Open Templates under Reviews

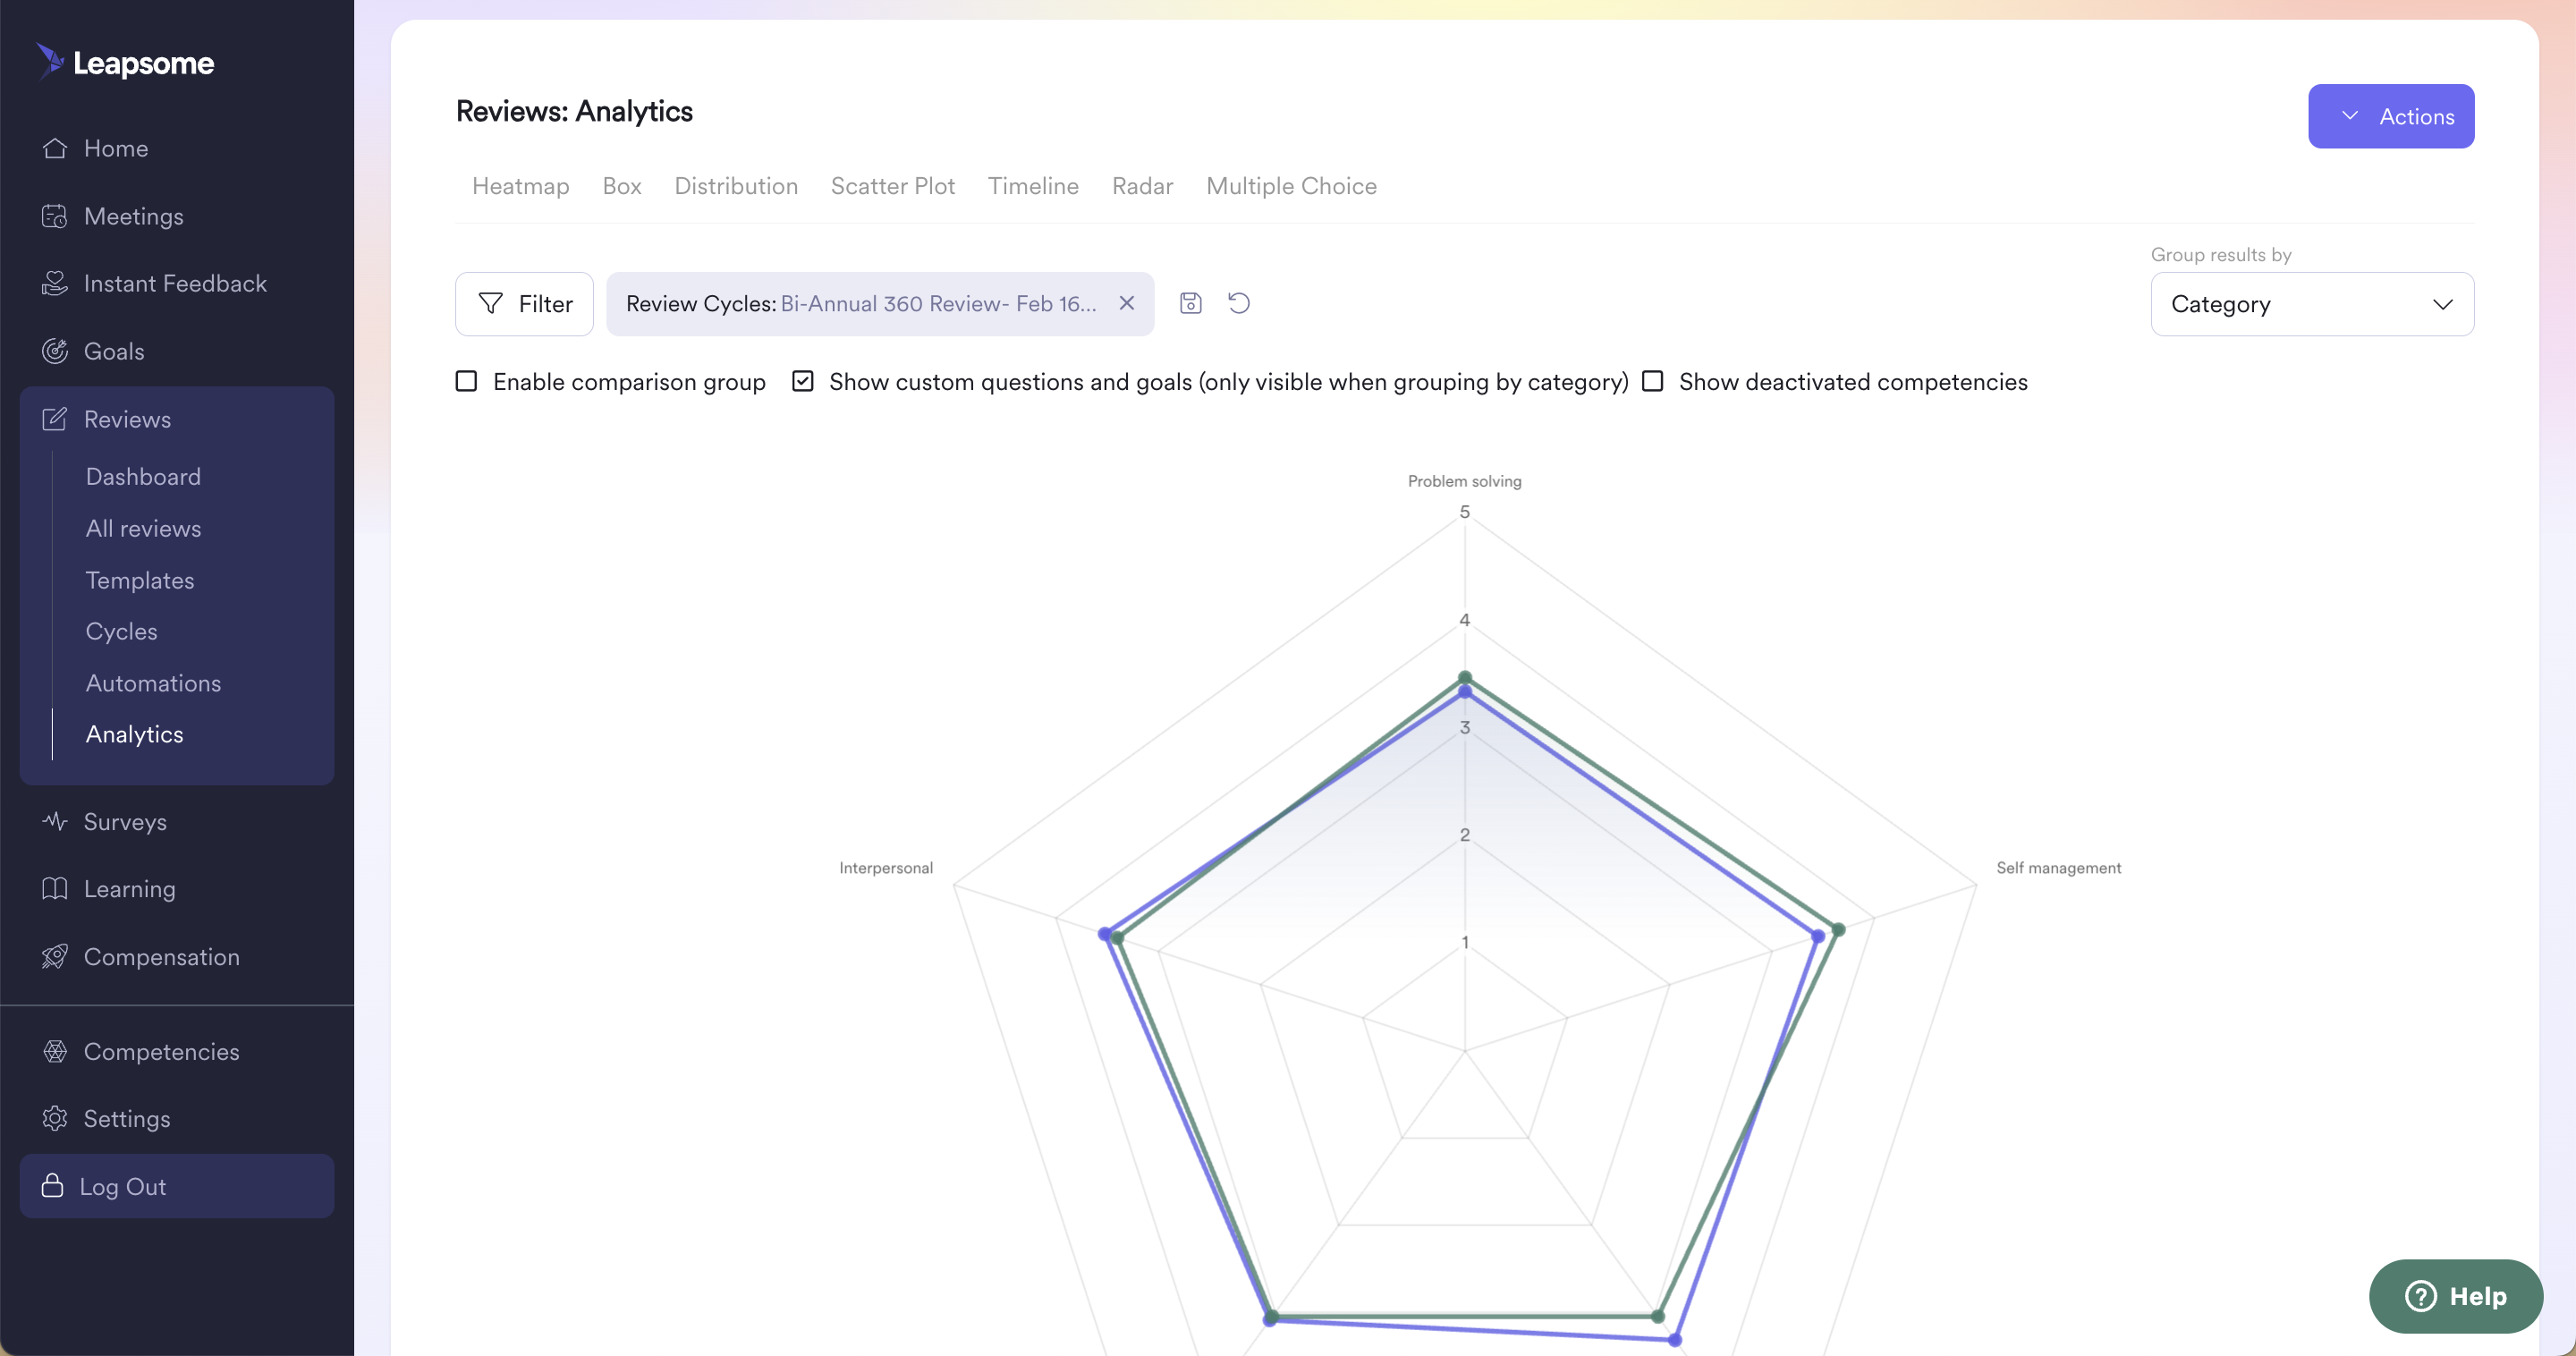140,580
